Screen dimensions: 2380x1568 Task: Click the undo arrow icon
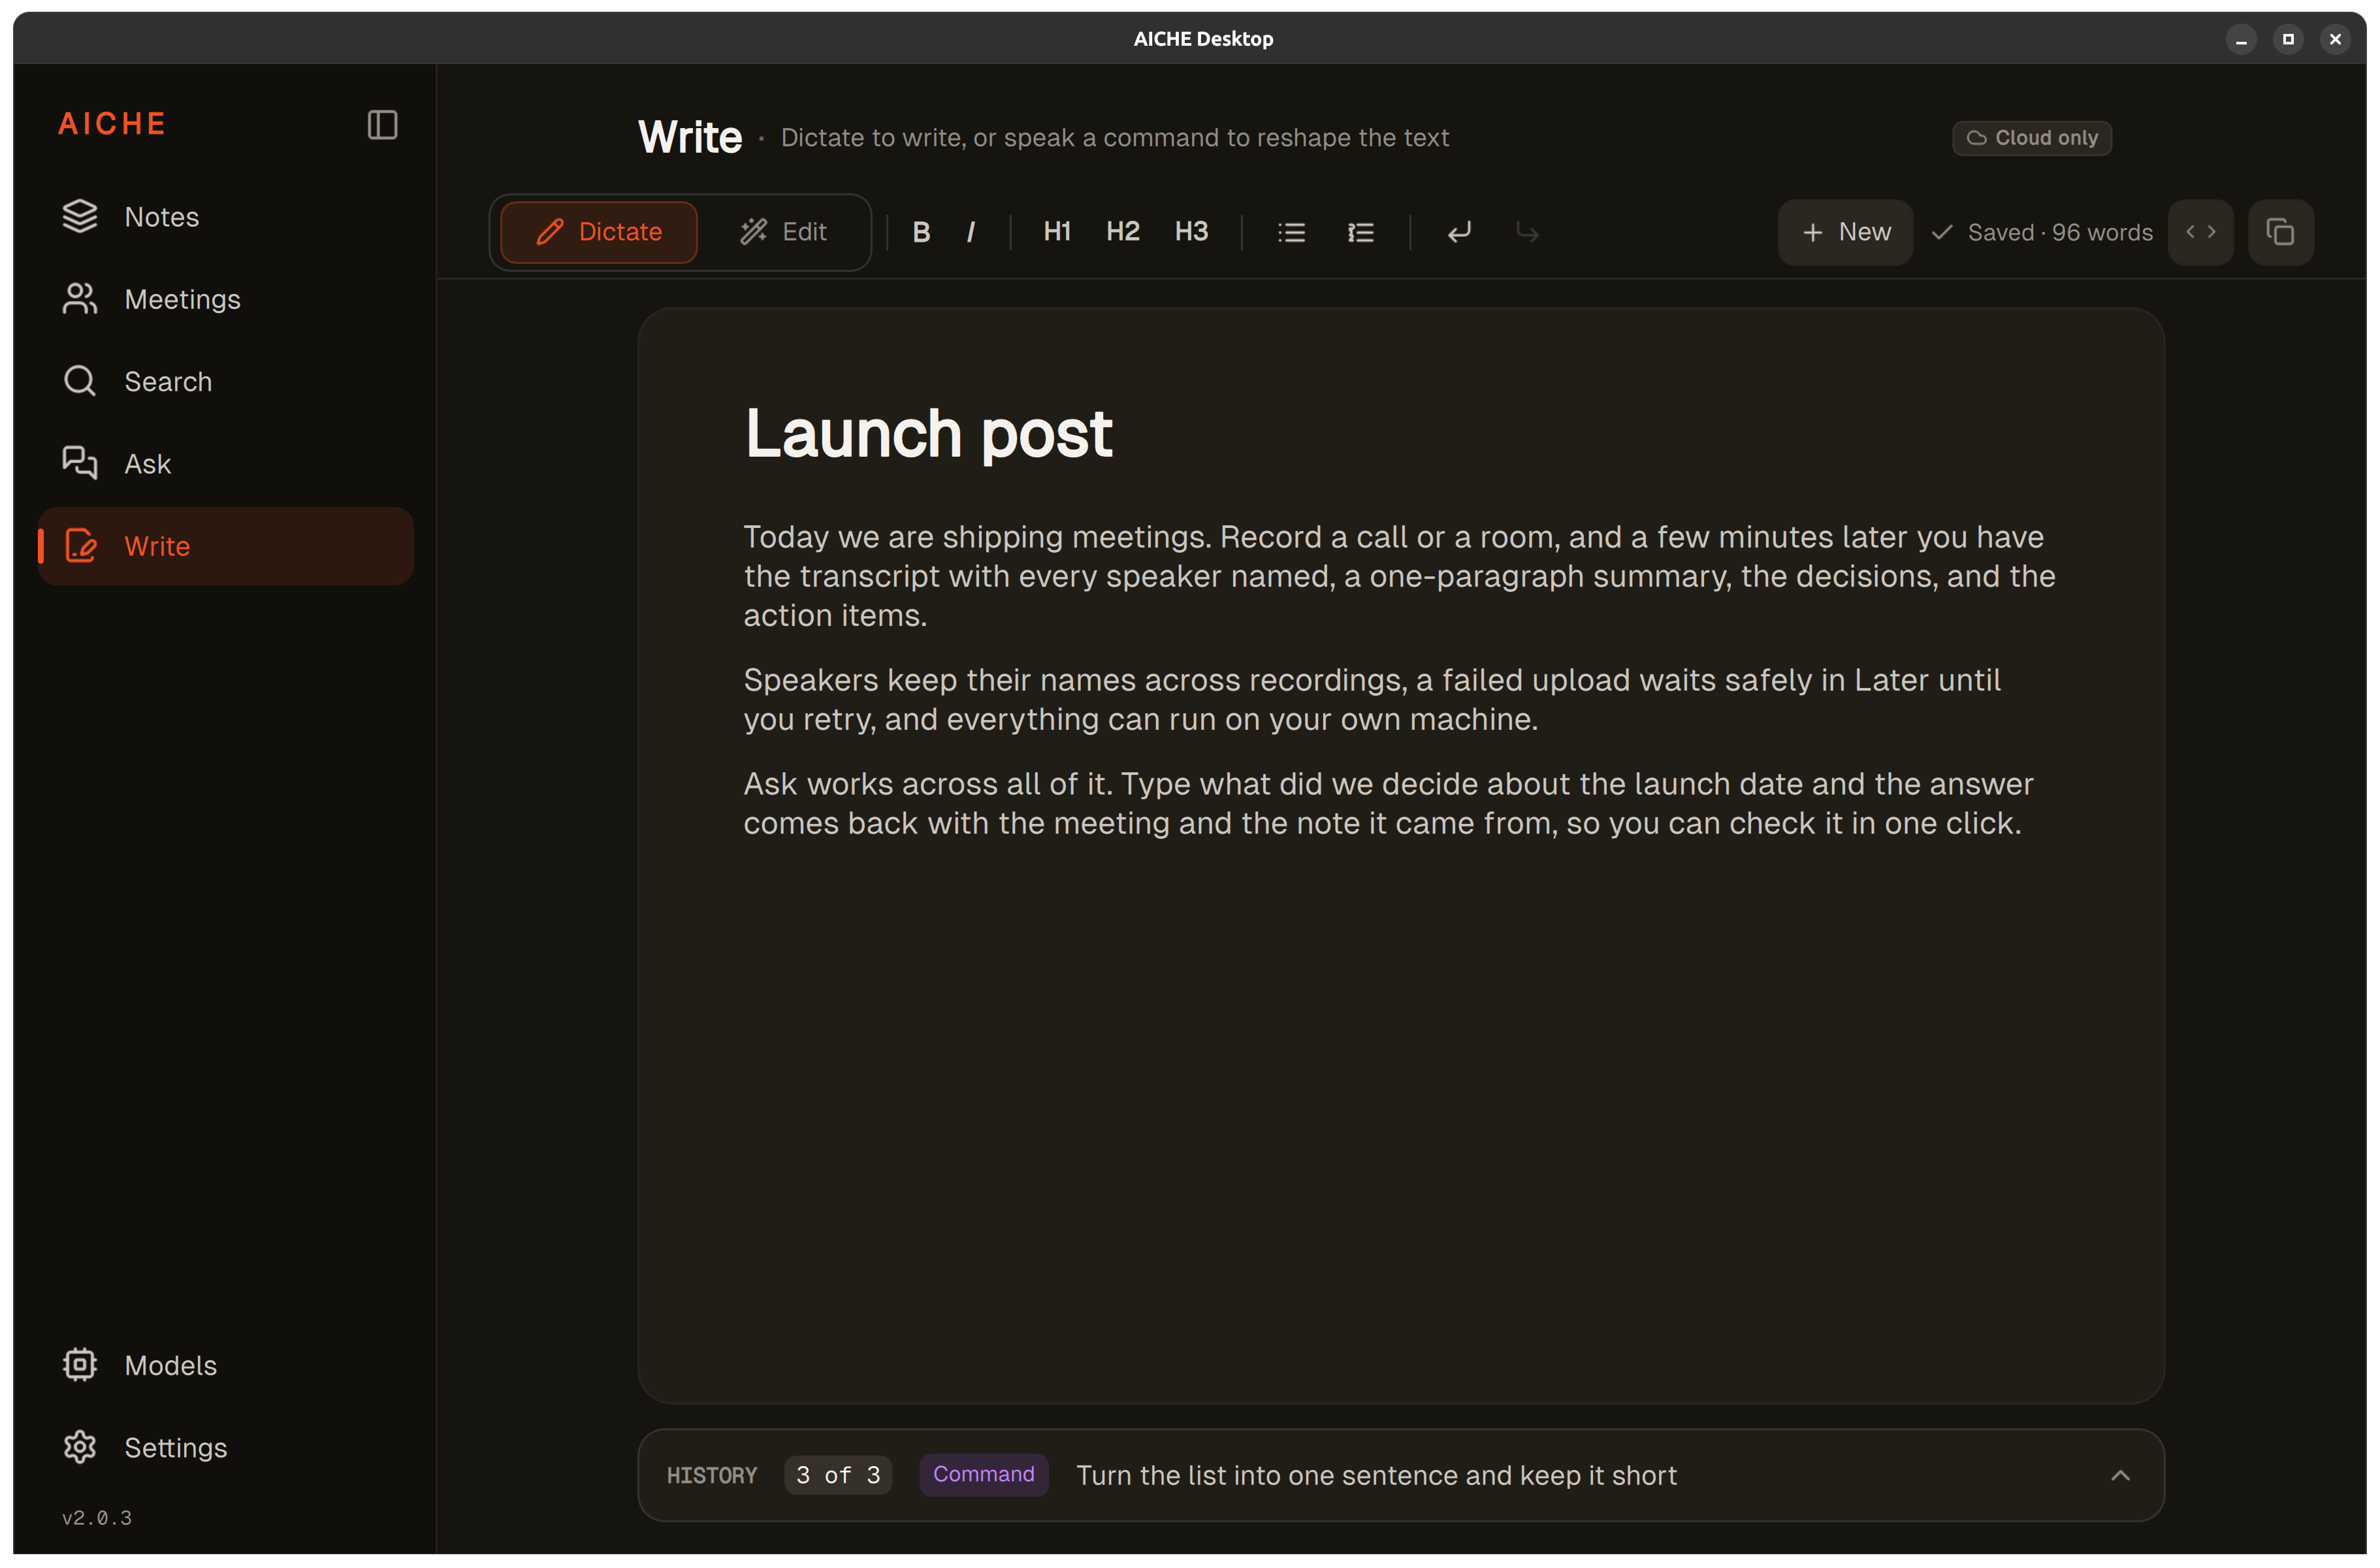coord(1459,232)
